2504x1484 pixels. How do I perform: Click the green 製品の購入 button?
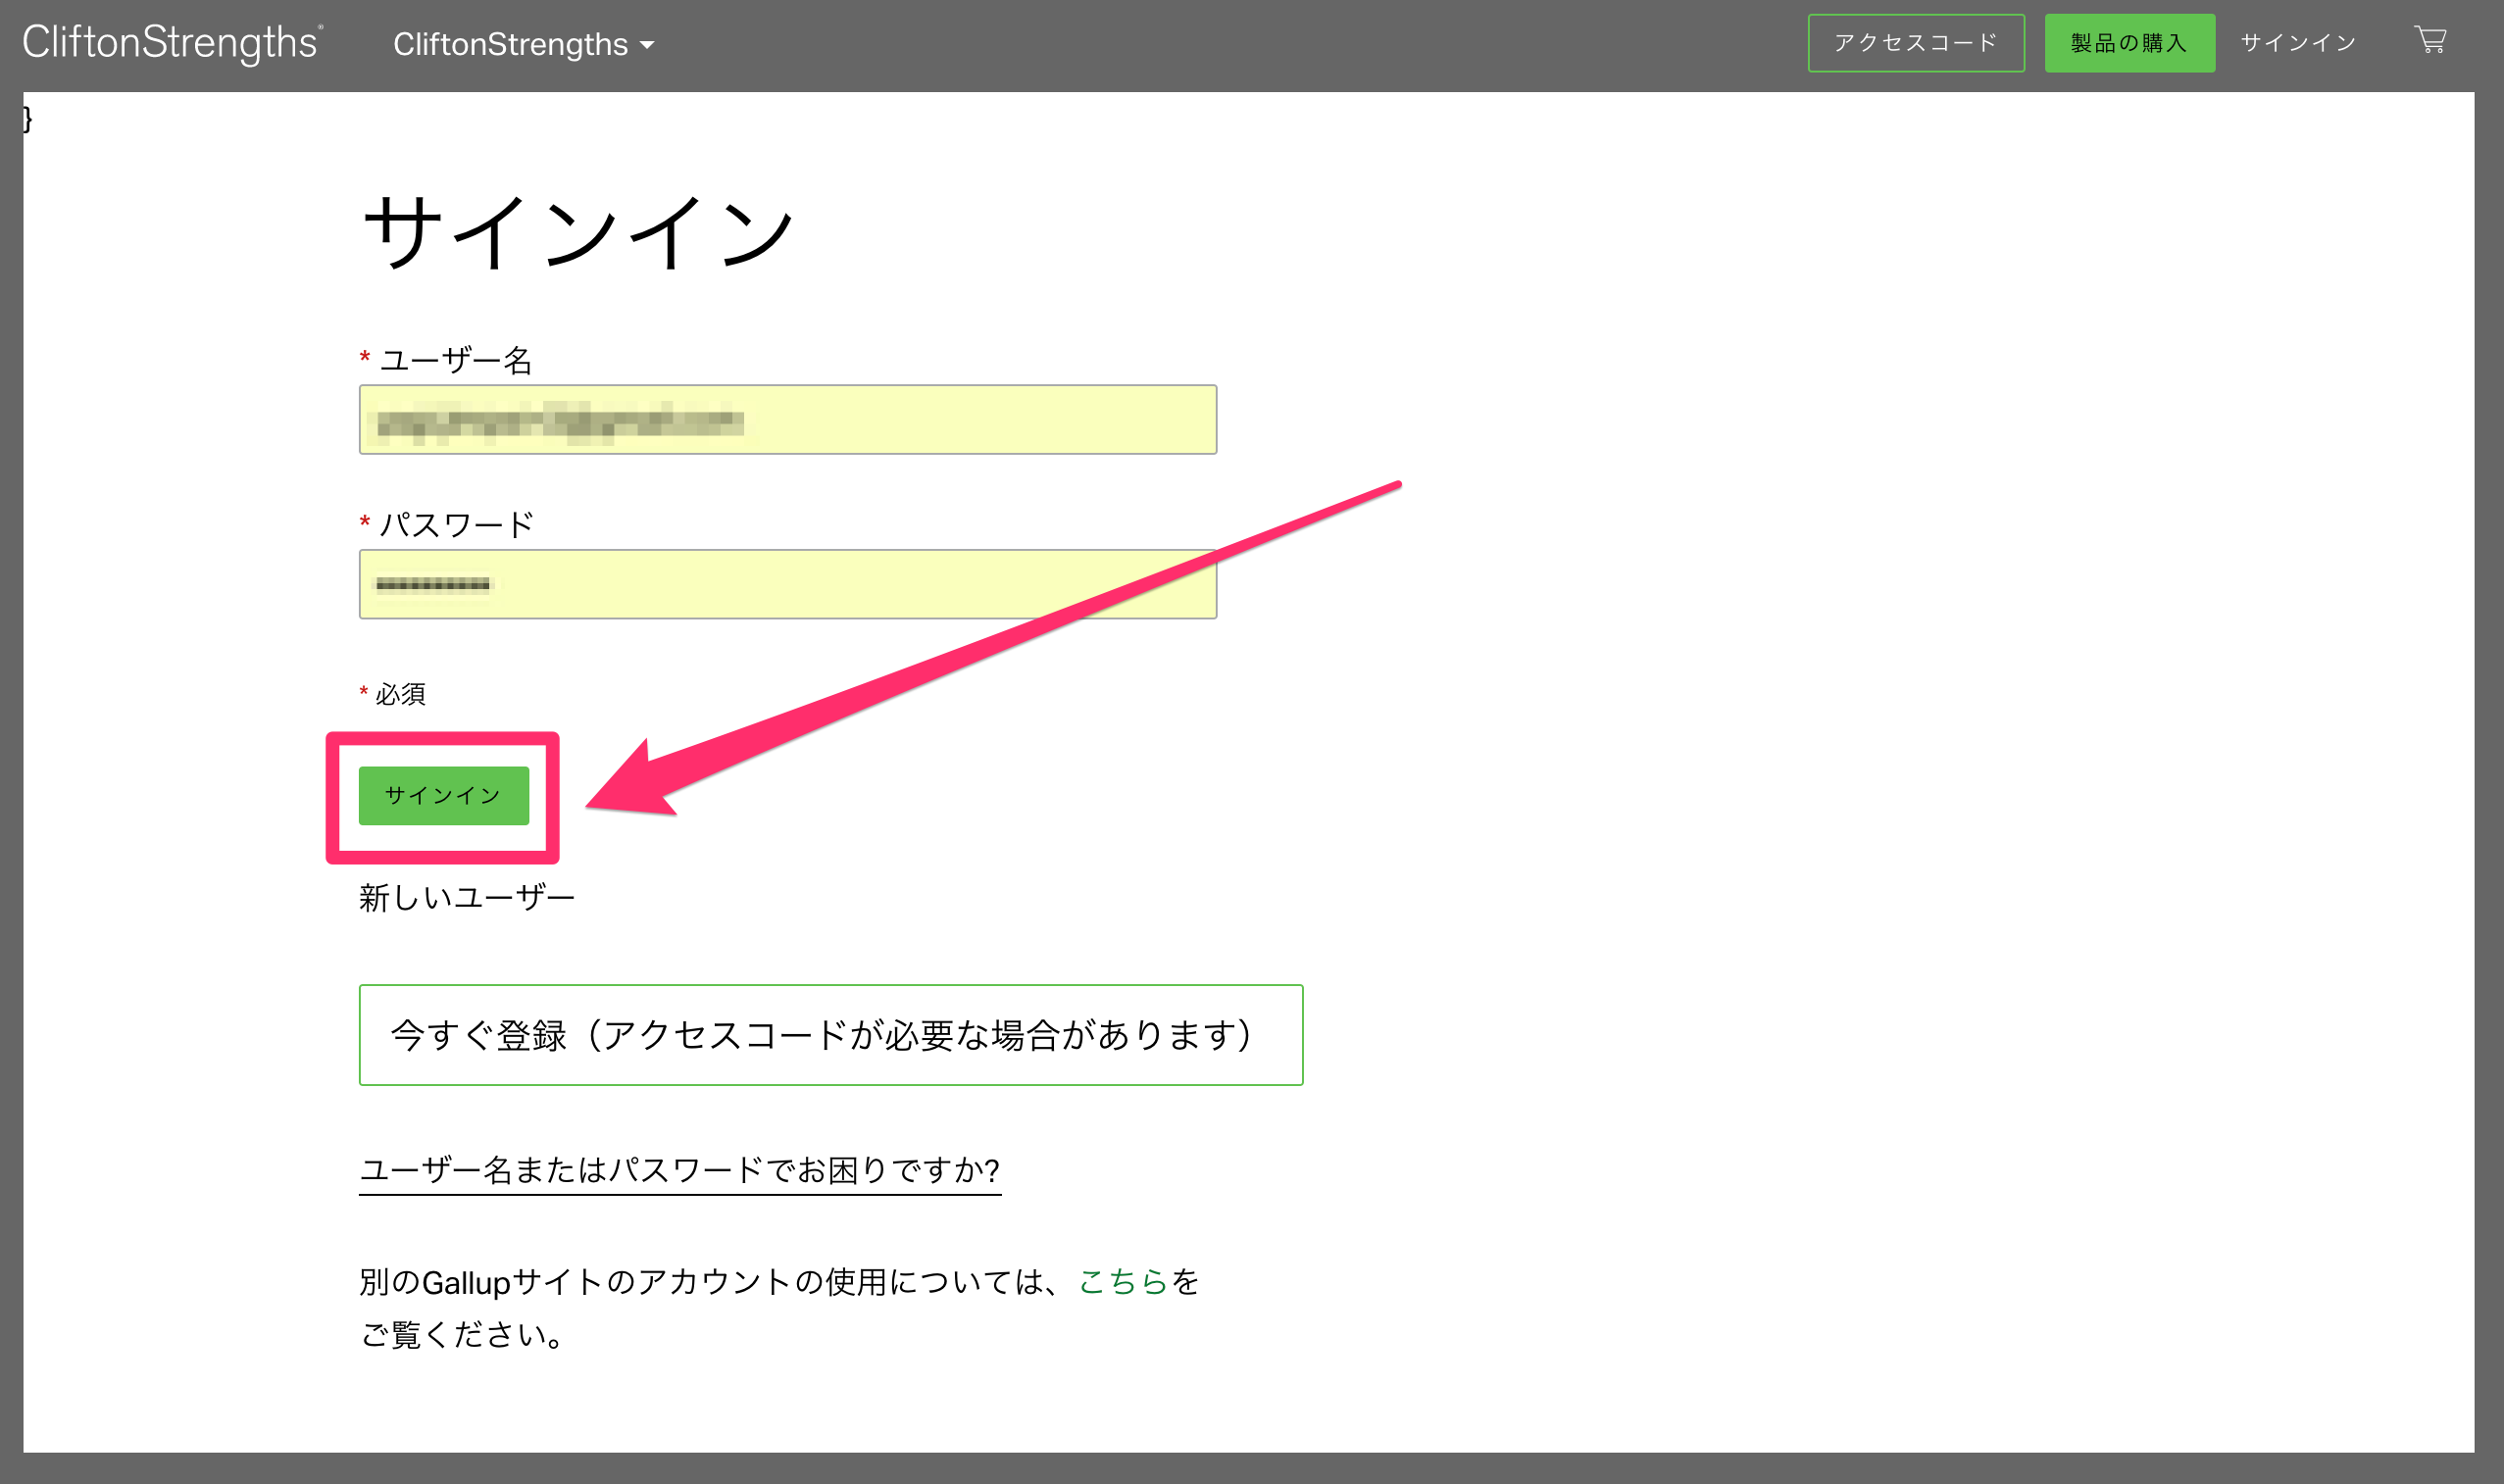pos(2129,43)
